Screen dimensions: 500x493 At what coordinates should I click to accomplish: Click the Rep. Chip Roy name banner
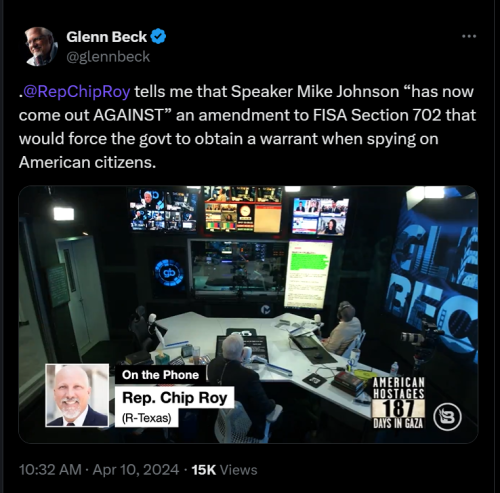tap(174, 397)
